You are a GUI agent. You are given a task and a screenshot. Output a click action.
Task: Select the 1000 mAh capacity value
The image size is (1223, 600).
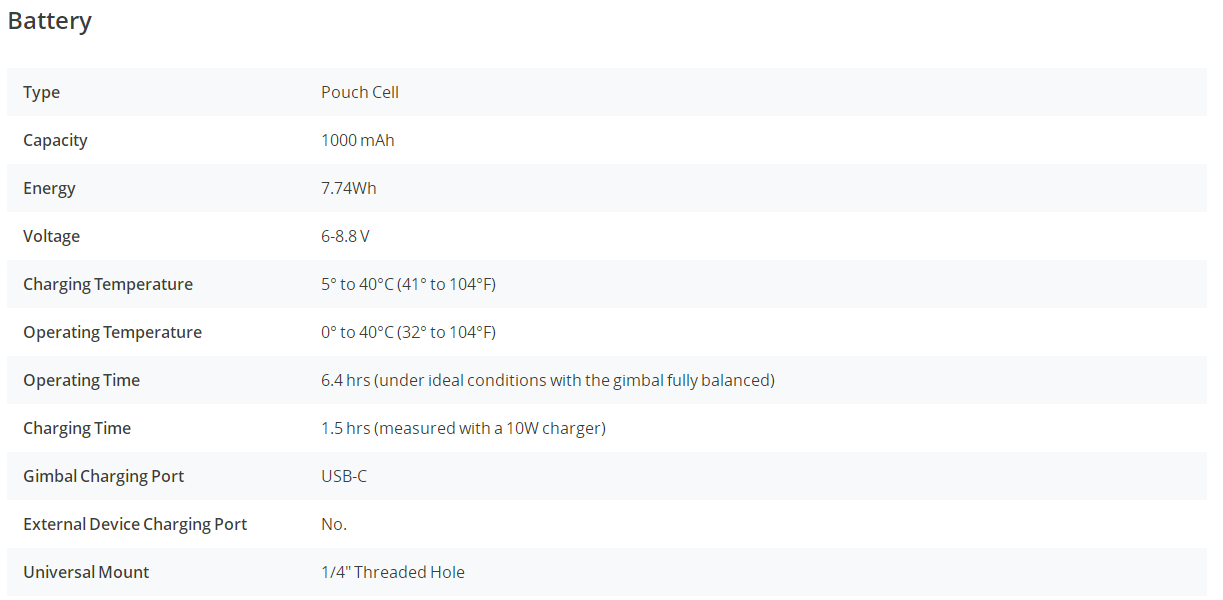click(x=358, y=140)
